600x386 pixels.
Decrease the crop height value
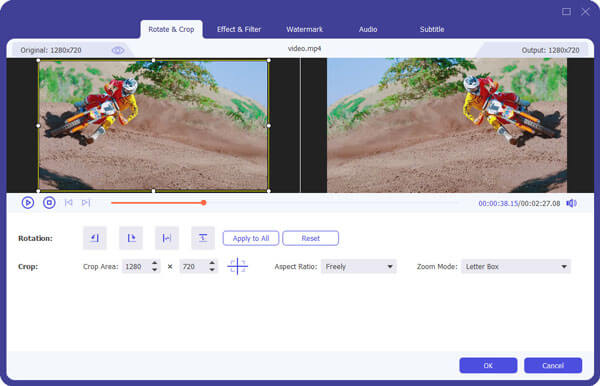tap(212, 270)
